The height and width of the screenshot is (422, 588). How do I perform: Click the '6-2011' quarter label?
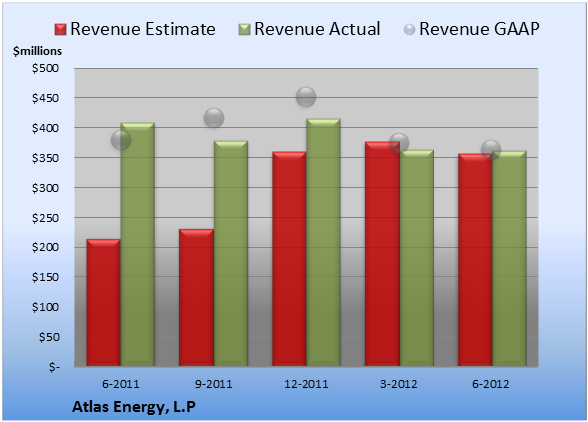click(121, 384)
